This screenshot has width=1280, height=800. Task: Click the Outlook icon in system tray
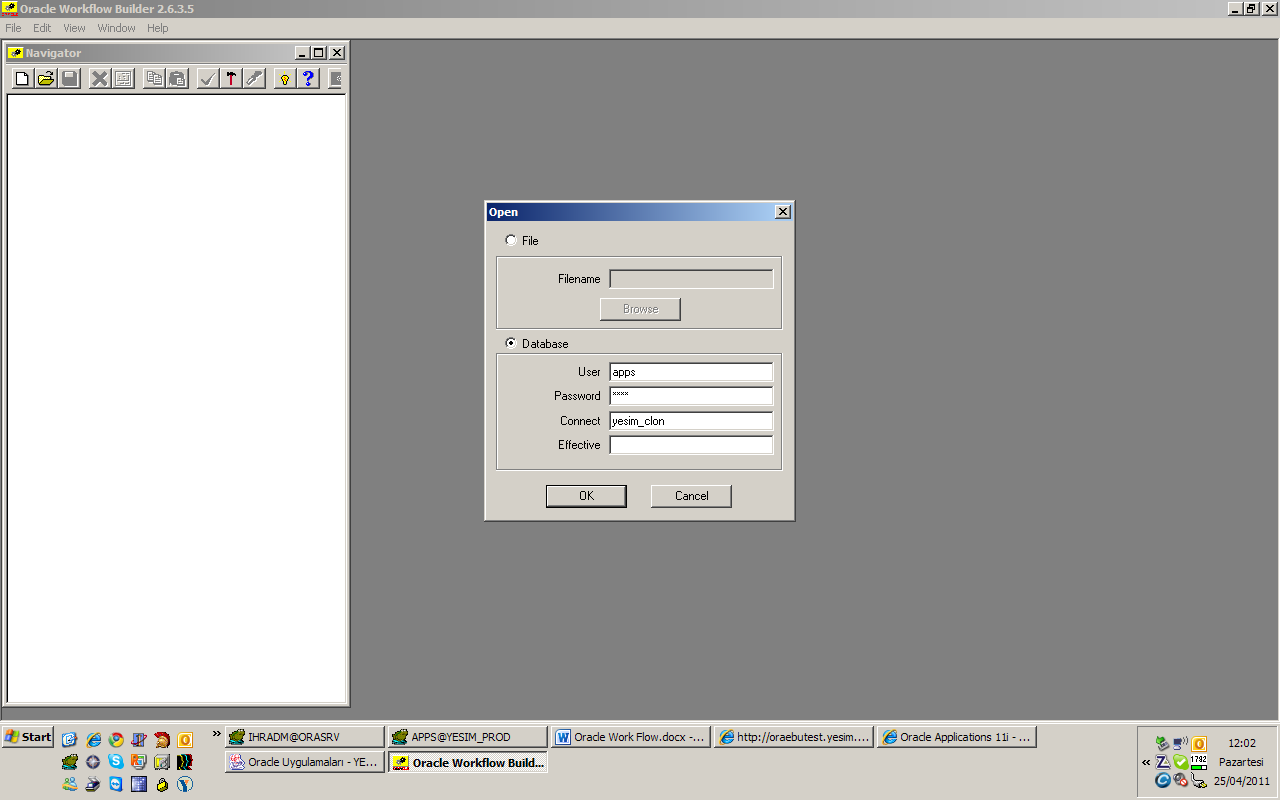pos(1199,744)
